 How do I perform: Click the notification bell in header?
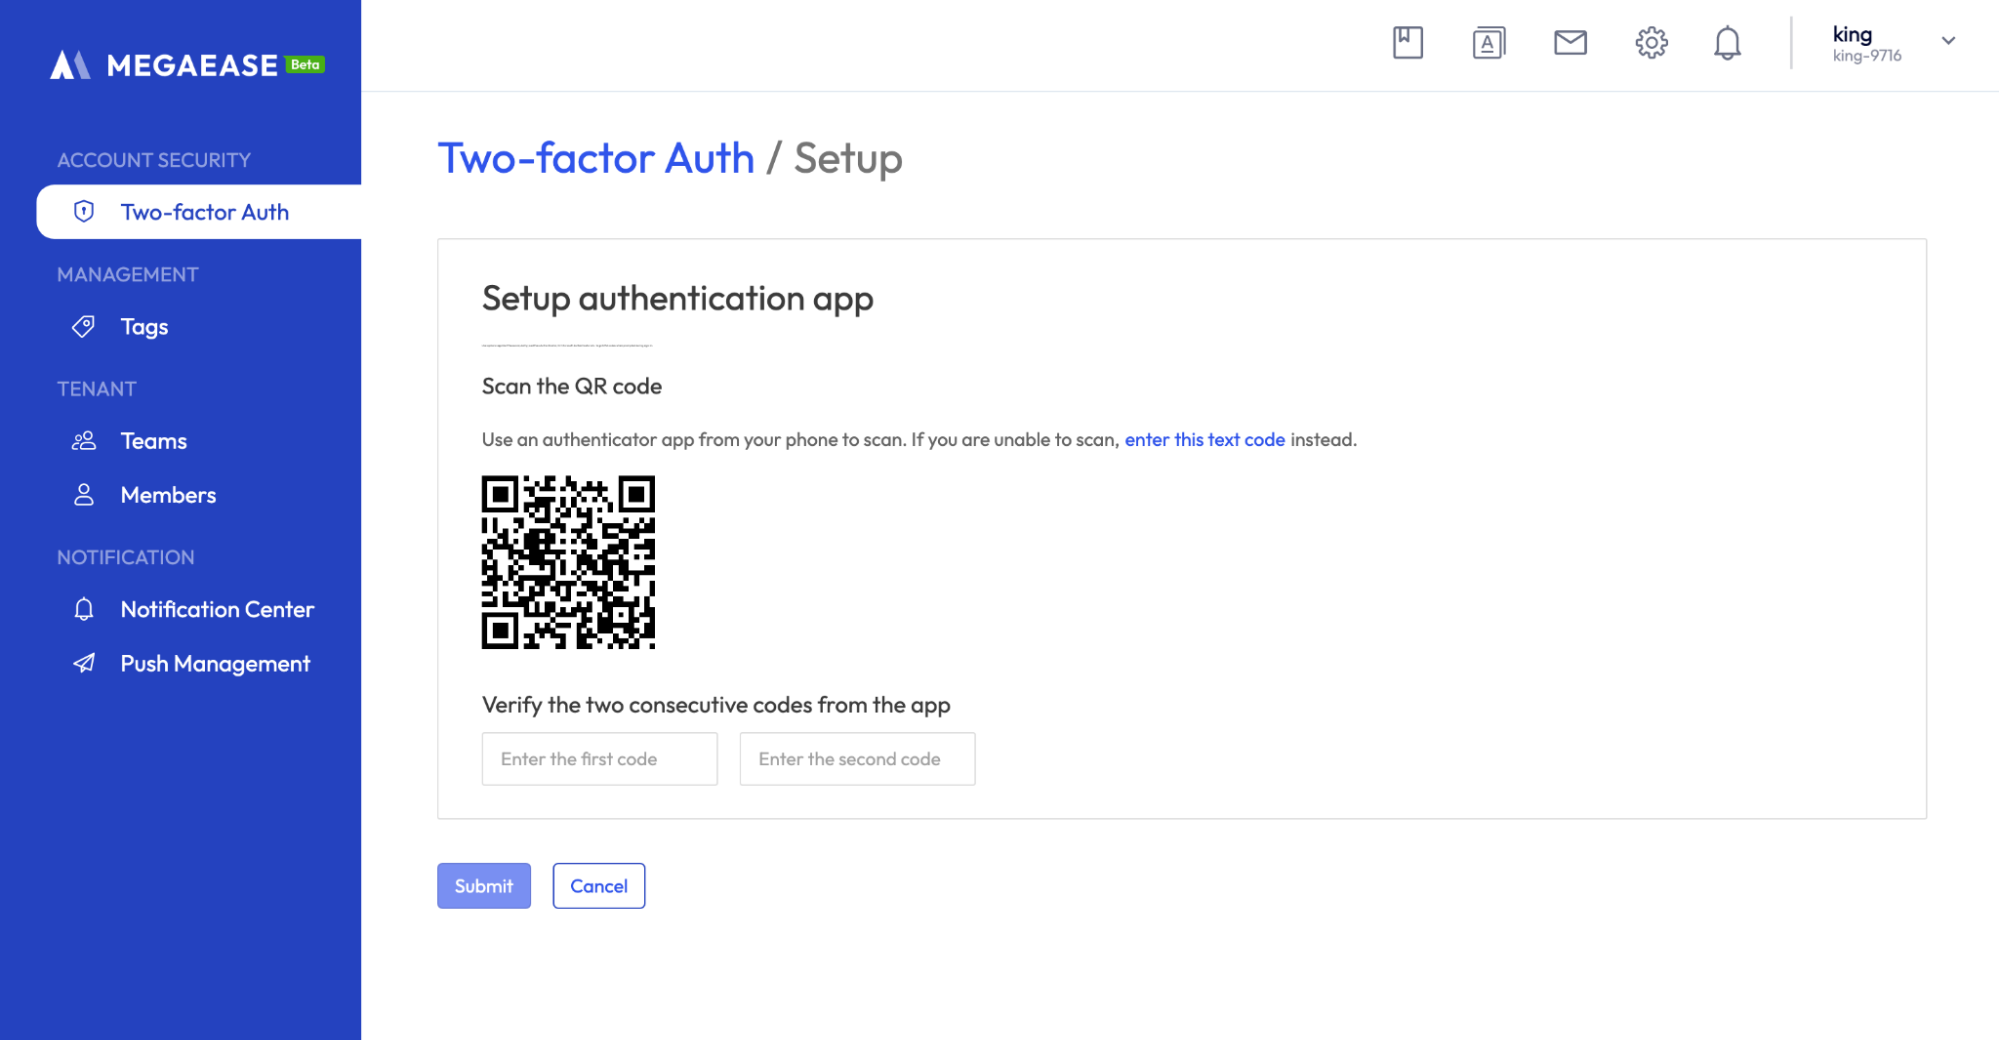click(1727, 43)
